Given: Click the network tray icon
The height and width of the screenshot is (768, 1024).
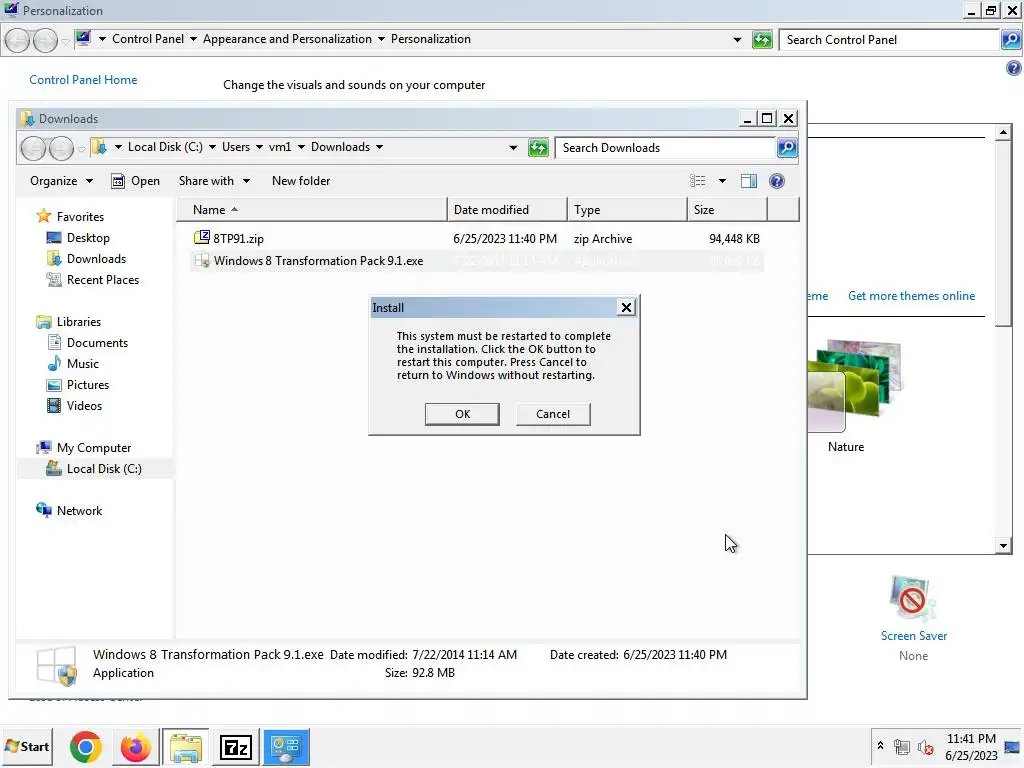Looking at the screenshot, I should click(902, 746).
